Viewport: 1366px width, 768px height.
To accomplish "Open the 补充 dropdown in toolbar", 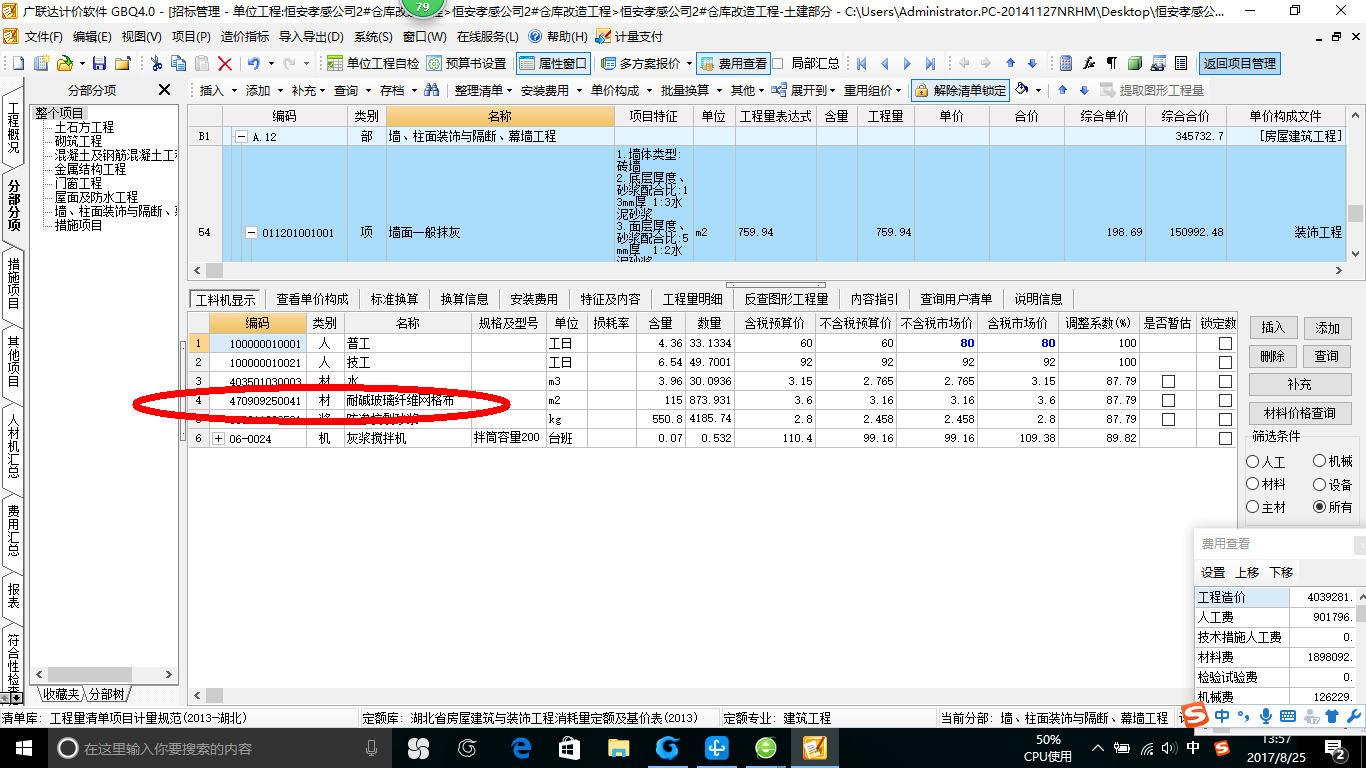I will [309, 90].
